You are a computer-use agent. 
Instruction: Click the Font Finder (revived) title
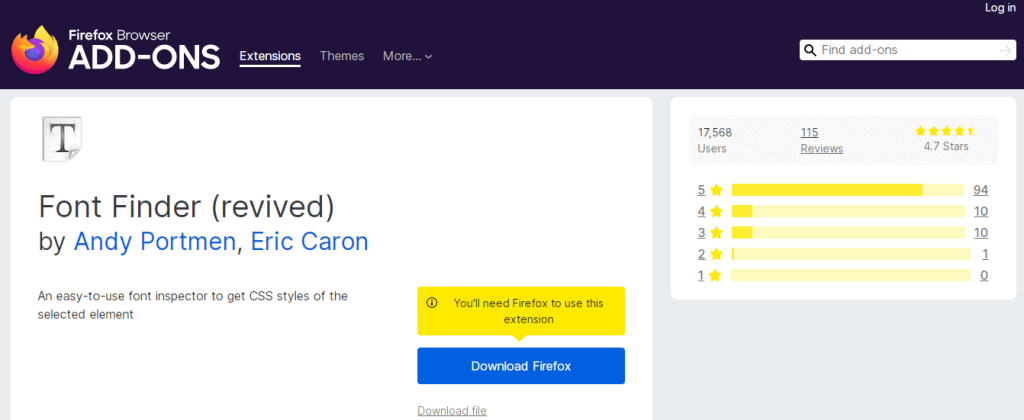pyautogui.click(x=187, y=207)
